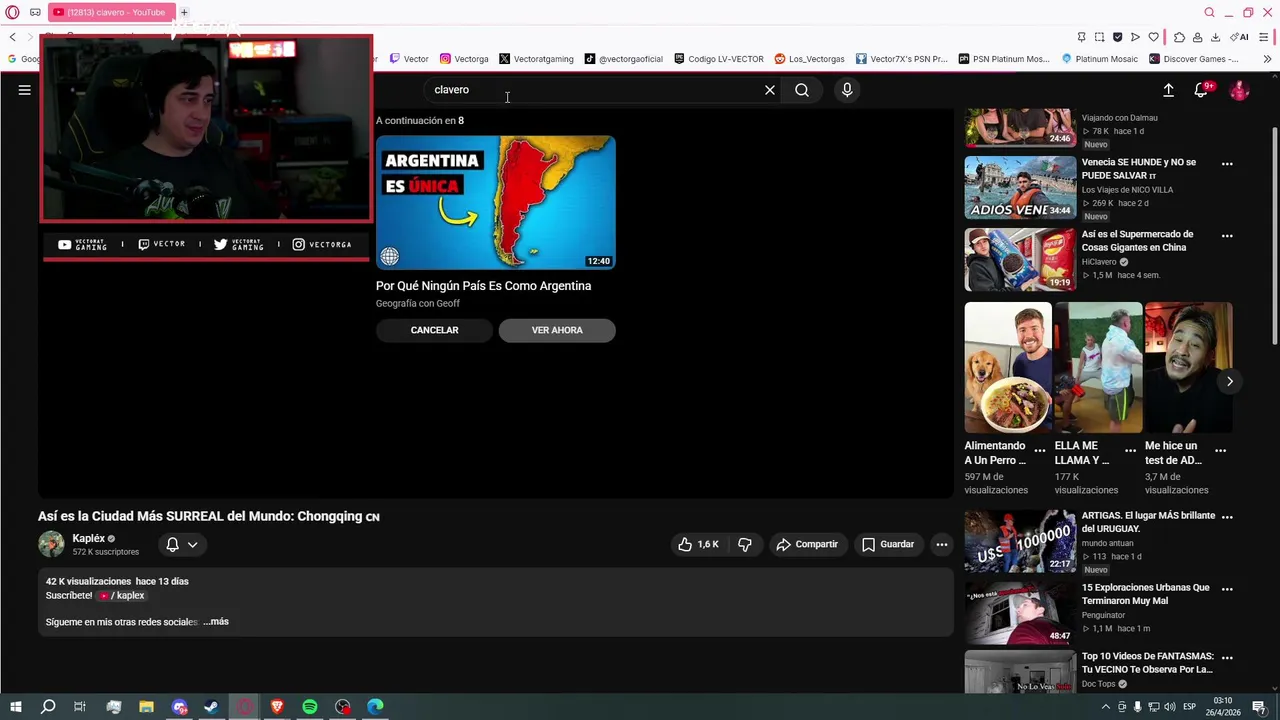Open options for 15 Exploraciones Urbanas video
Viewport: 1280px width, 720px height.
[1227, 589]
